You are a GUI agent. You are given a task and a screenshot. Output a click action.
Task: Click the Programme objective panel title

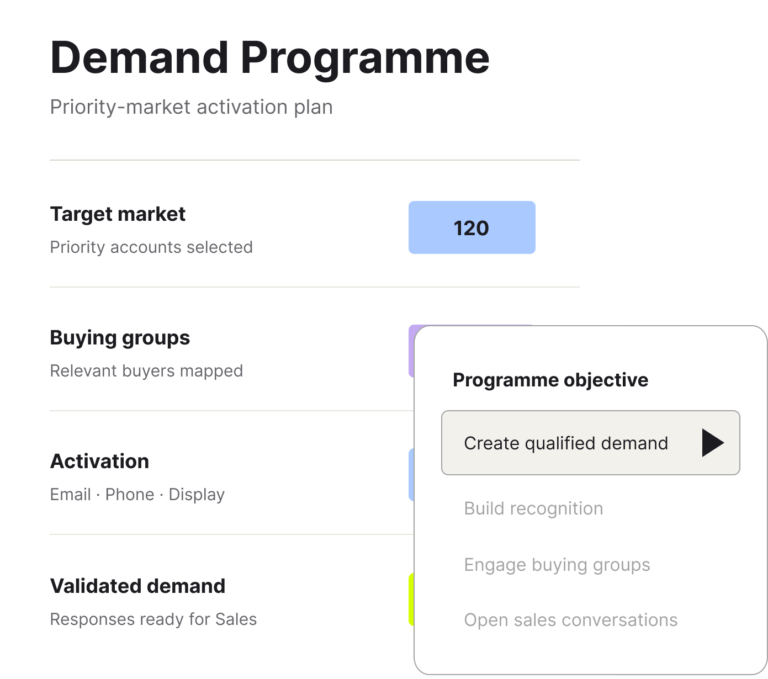tap(551, 380)
